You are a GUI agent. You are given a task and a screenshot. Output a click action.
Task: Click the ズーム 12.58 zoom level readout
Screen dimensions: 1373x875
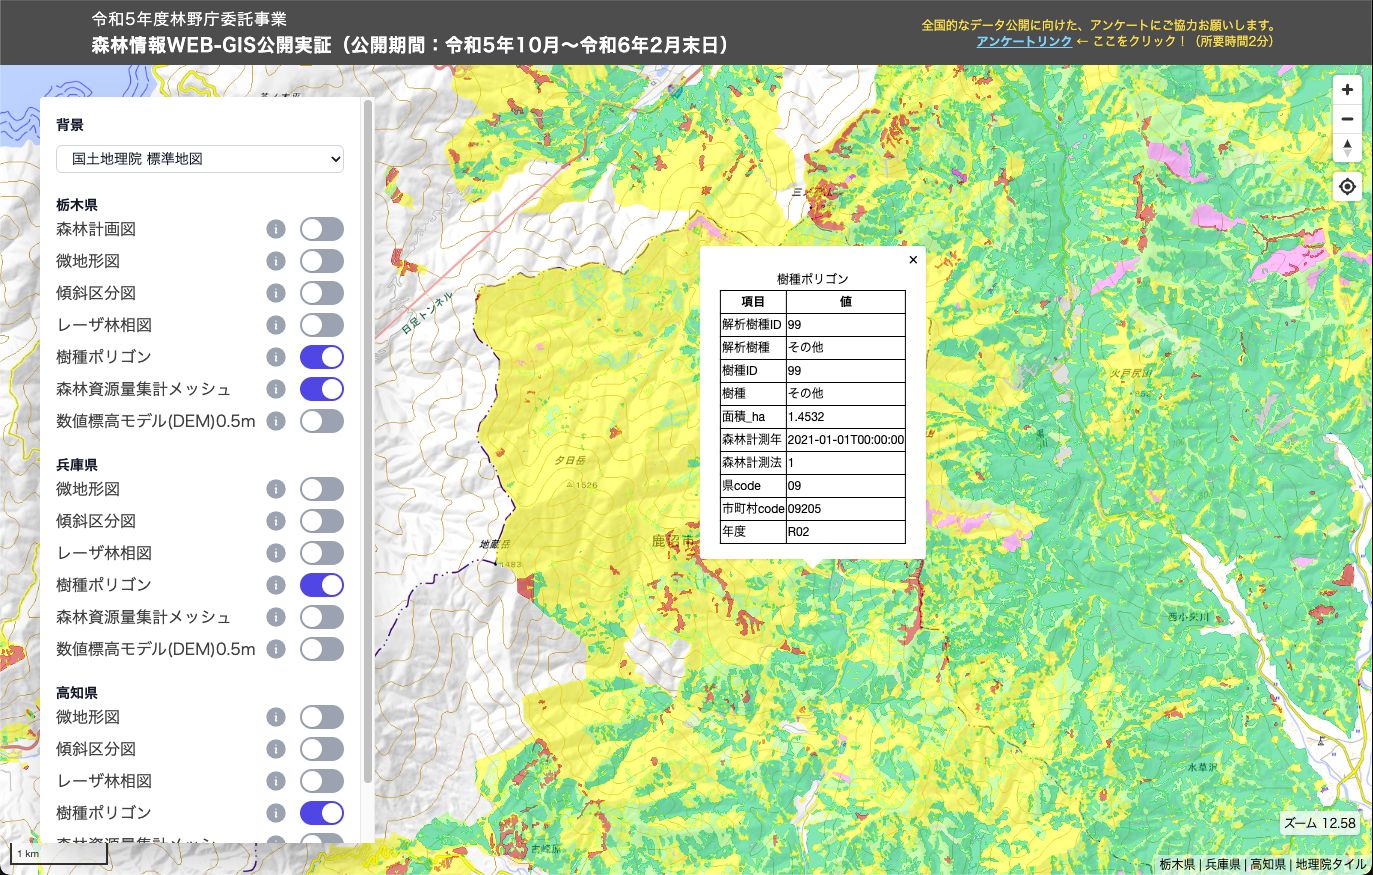tap(1320, 824)
